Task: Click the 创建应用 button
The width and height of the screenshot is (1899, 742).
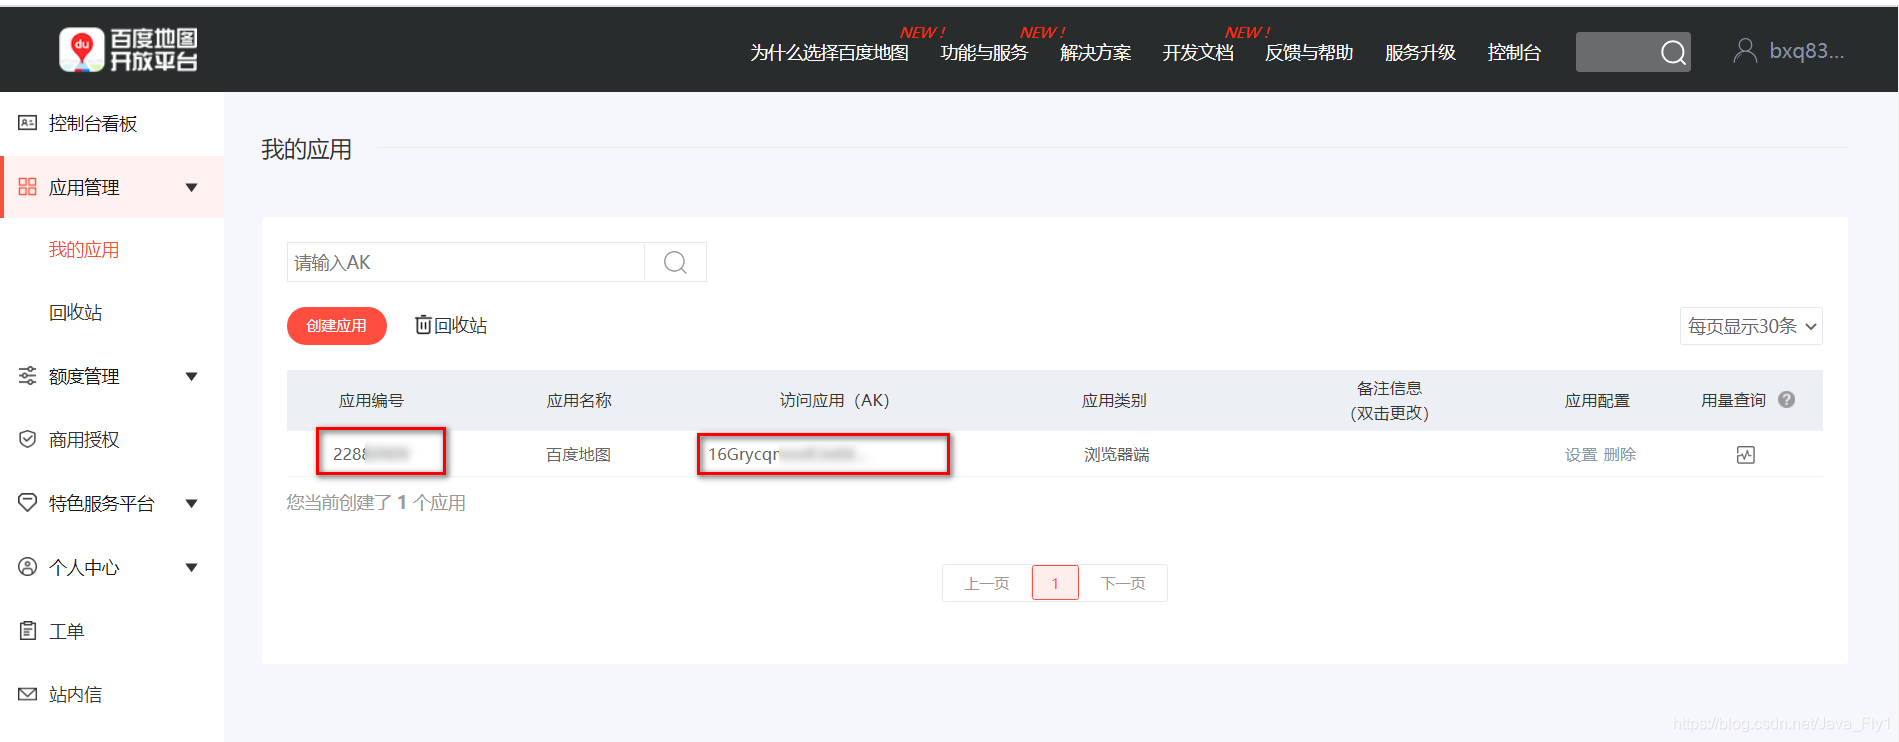Action: coord(337,326)
